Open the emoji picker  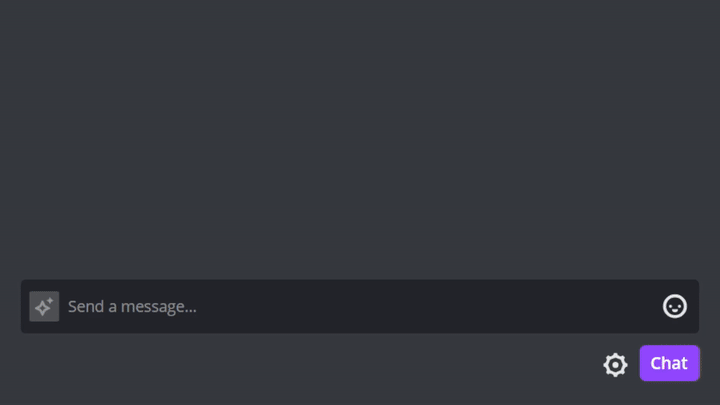[x=675, y=306]
